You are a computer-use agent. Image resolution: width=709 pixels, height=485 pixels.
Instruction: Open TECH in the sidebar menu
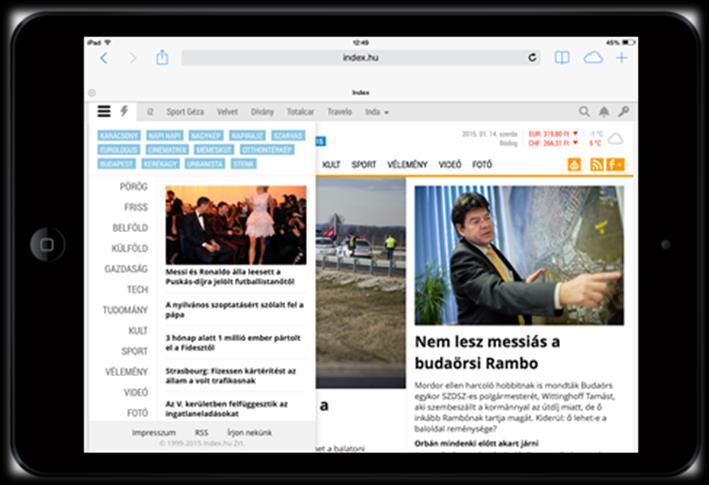tap(137, 290)
